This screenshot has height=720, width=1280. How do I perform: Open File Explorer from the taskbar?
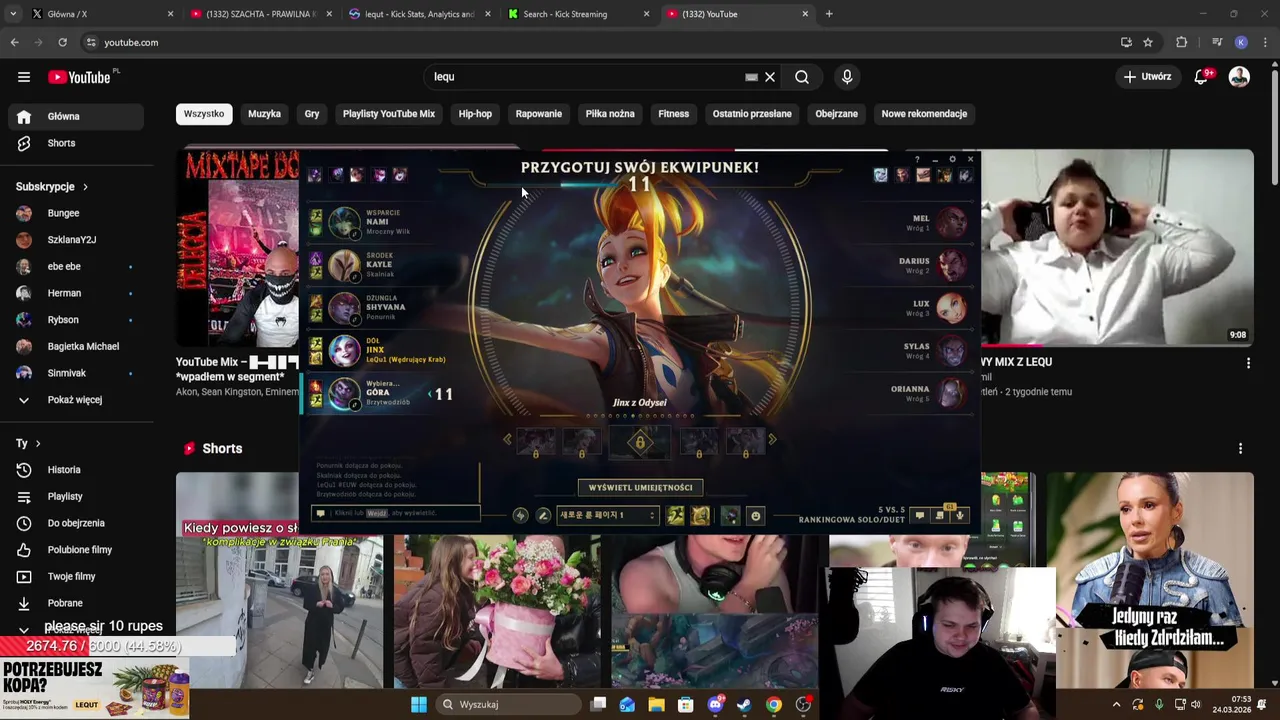pos(656,704)
